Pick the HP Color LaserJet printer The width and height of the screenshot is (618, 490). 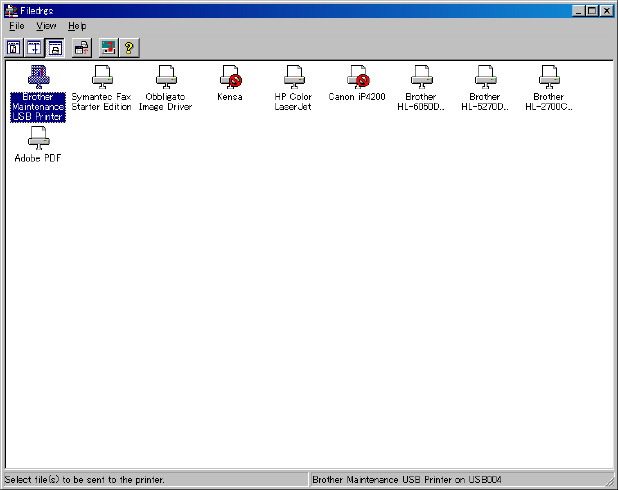click(x=293, y=77)
